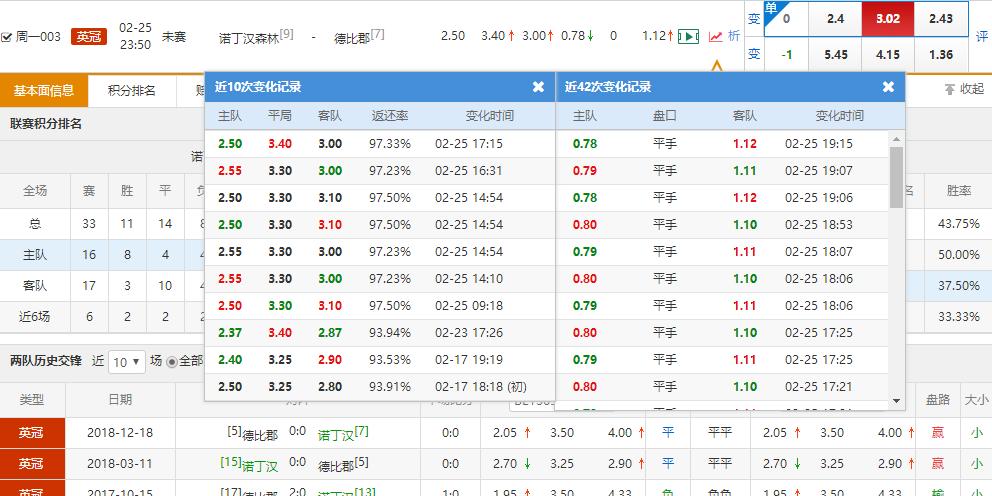992x496 pixels.
Task: Select the highlighted 3.02 draw odds
Action: click(x=888, y=19)
